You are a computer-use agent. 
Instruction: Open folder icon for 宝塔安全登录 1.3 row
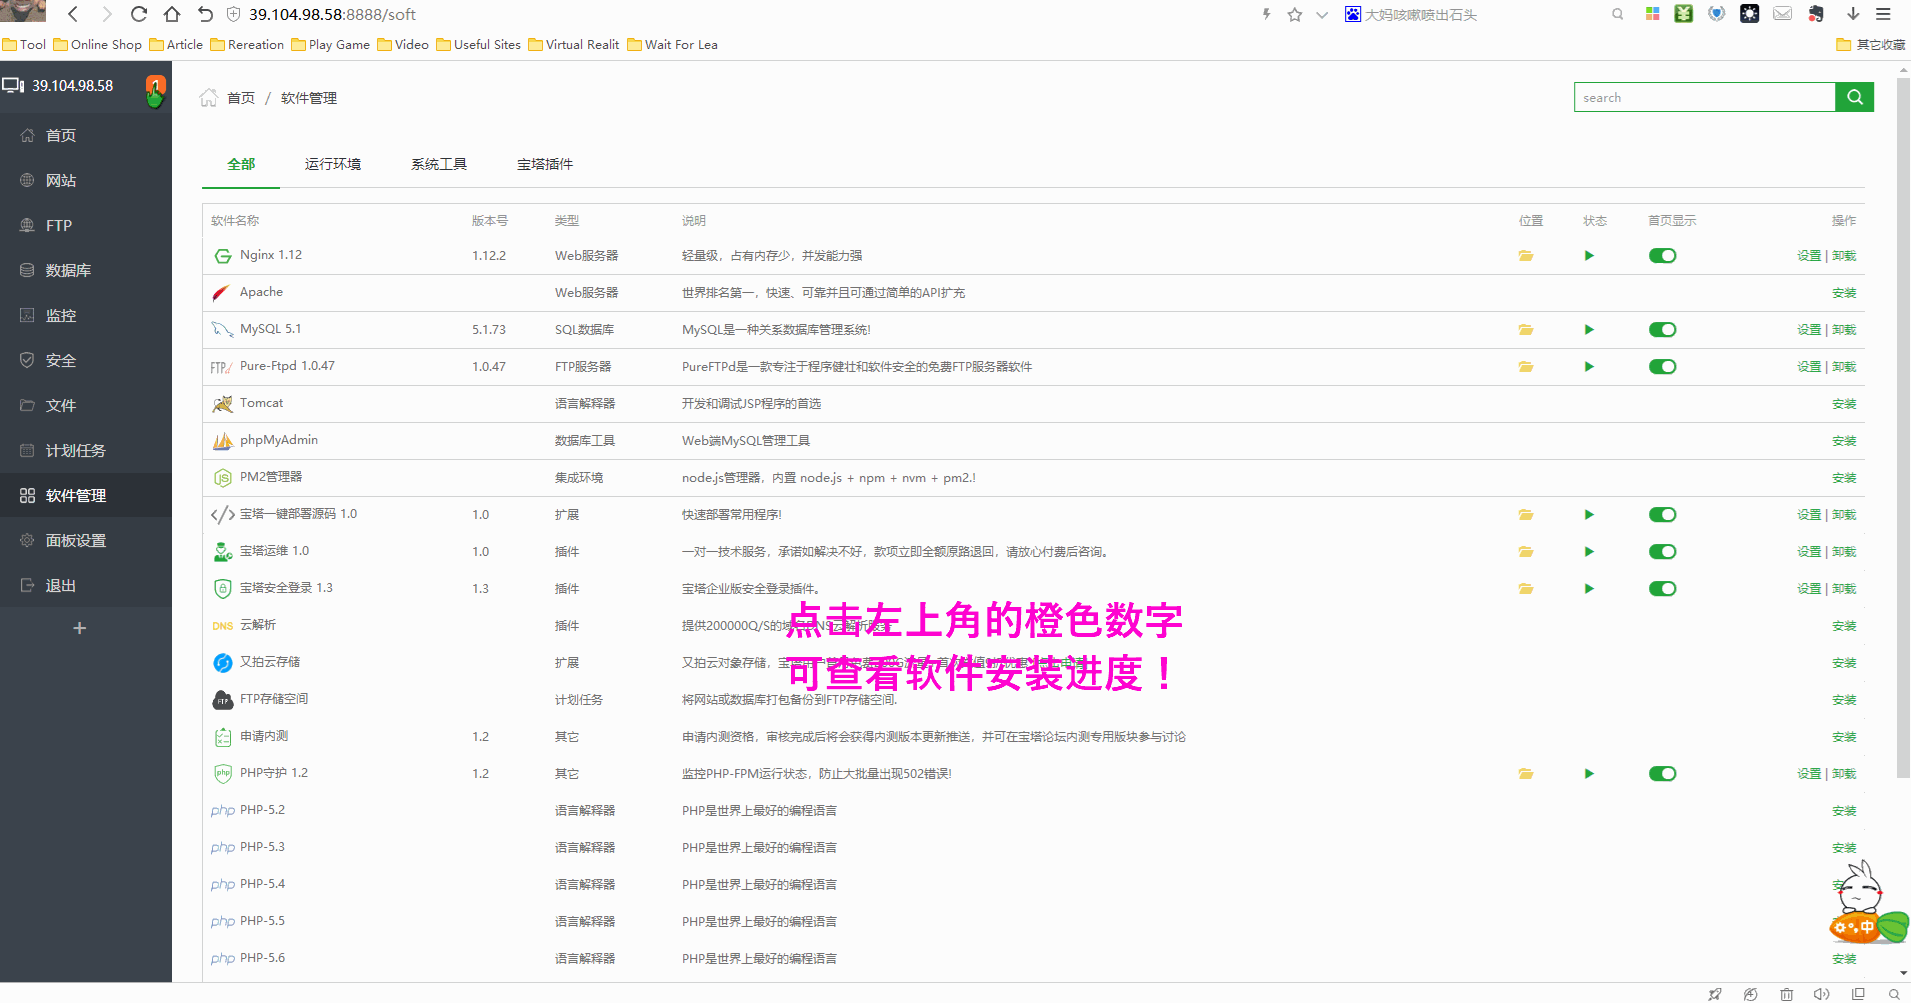tap(1526, 589)
